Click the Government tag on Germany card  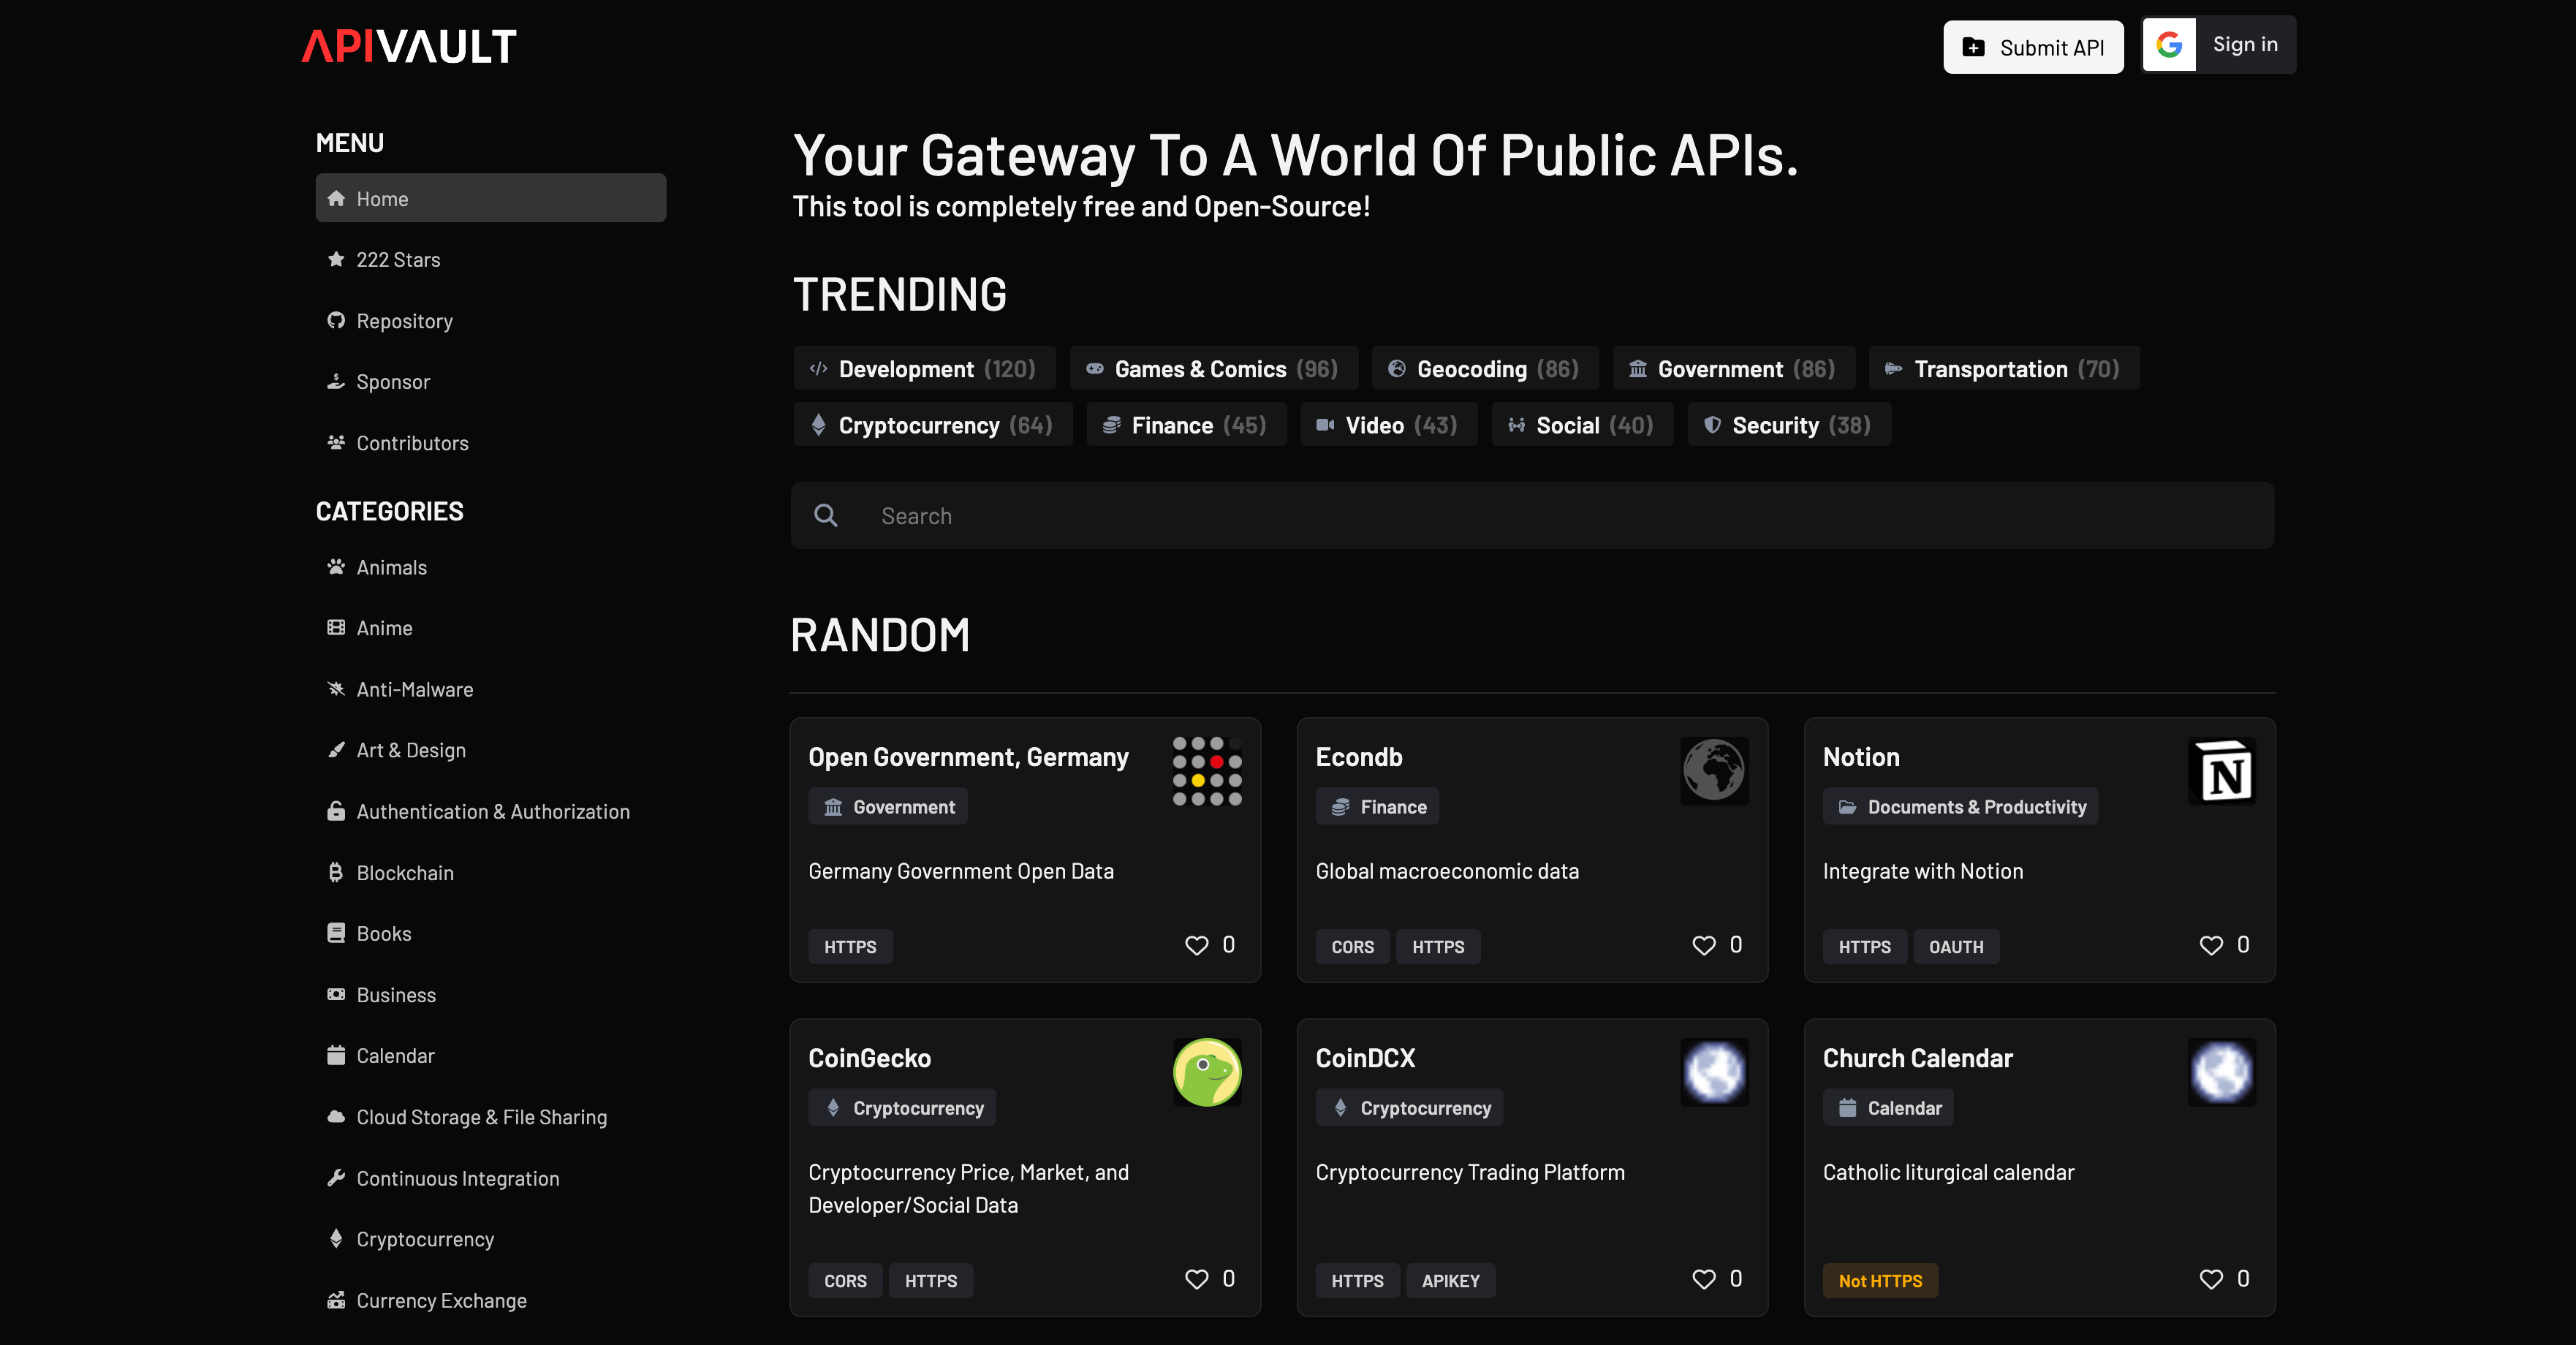[x=888, y=806]
